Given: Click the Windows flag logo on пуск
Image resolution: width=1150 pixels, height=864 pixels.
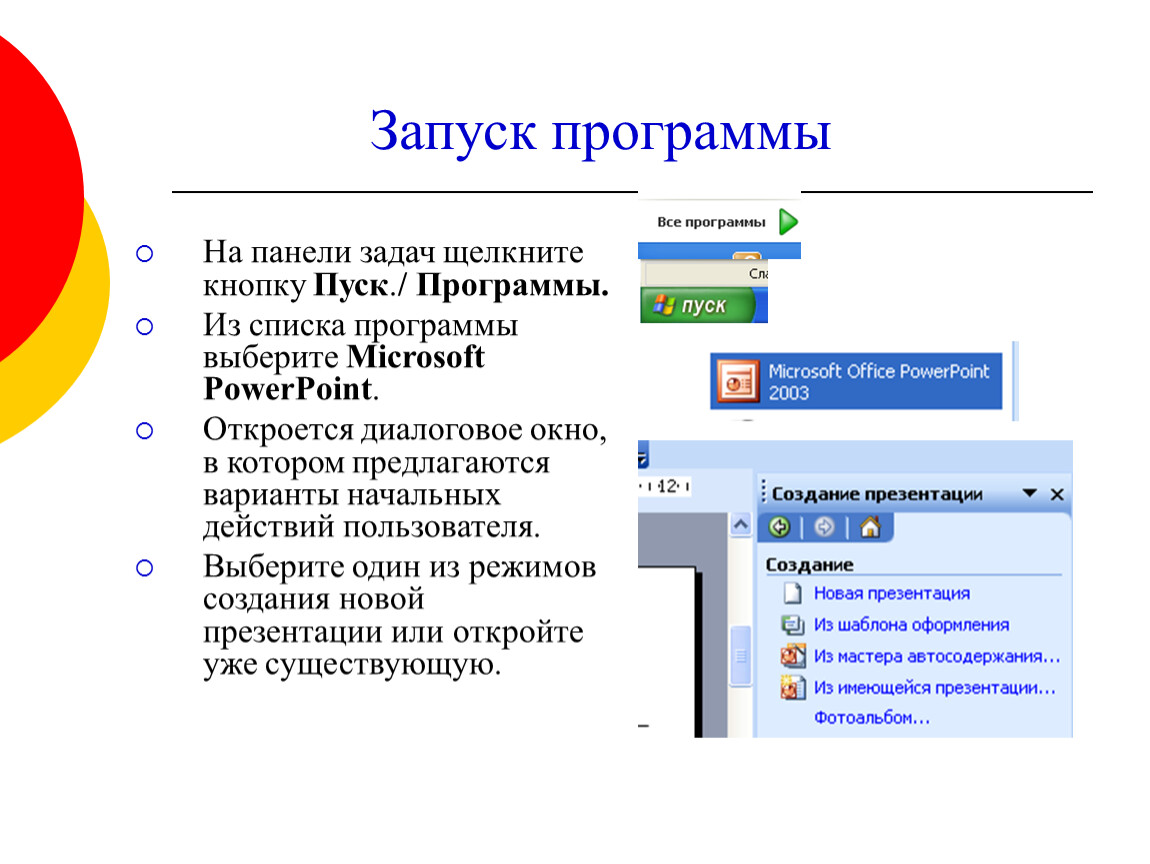Looking at the screenshot, I should tap(664, 304).
